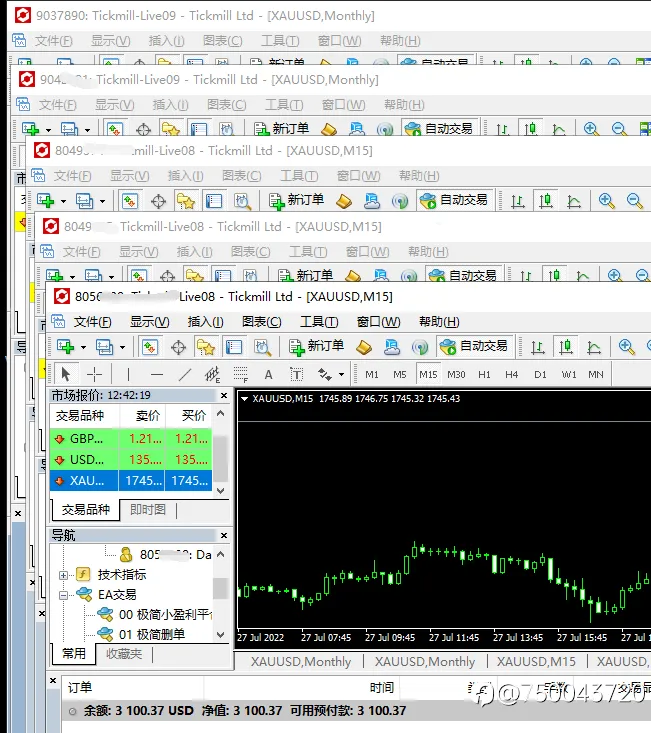
Task: Open new chart dropdown arrow in front window
Action: (83, 347)
